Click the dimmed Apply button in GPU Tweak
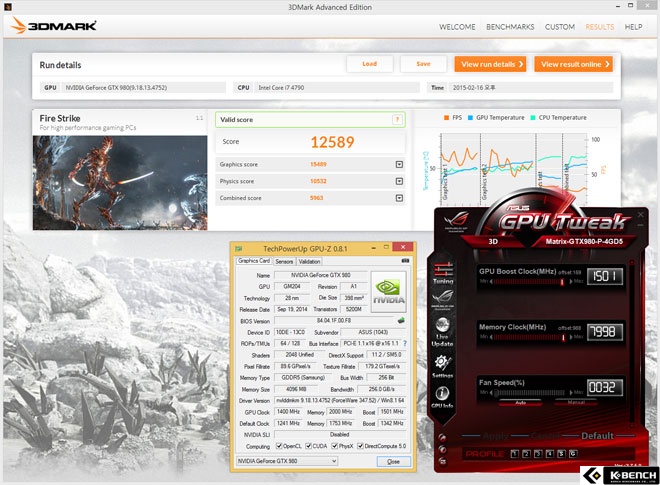 495,436
